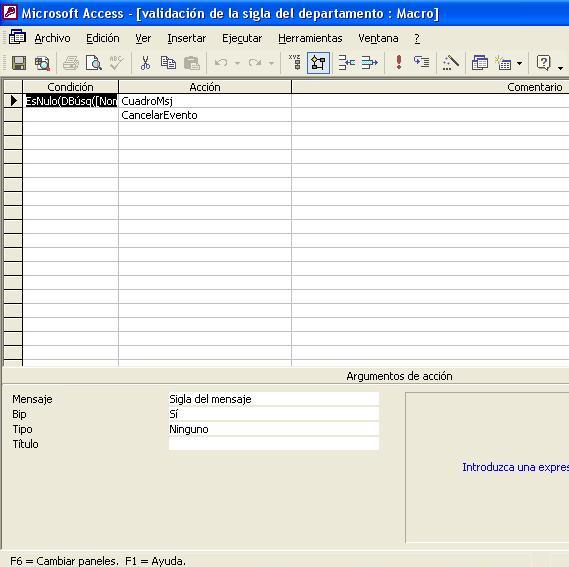Viewport: 569px width, 567px height.
Task: Open the Undo dropdown arrow
Action: click(x=237, y=64)
